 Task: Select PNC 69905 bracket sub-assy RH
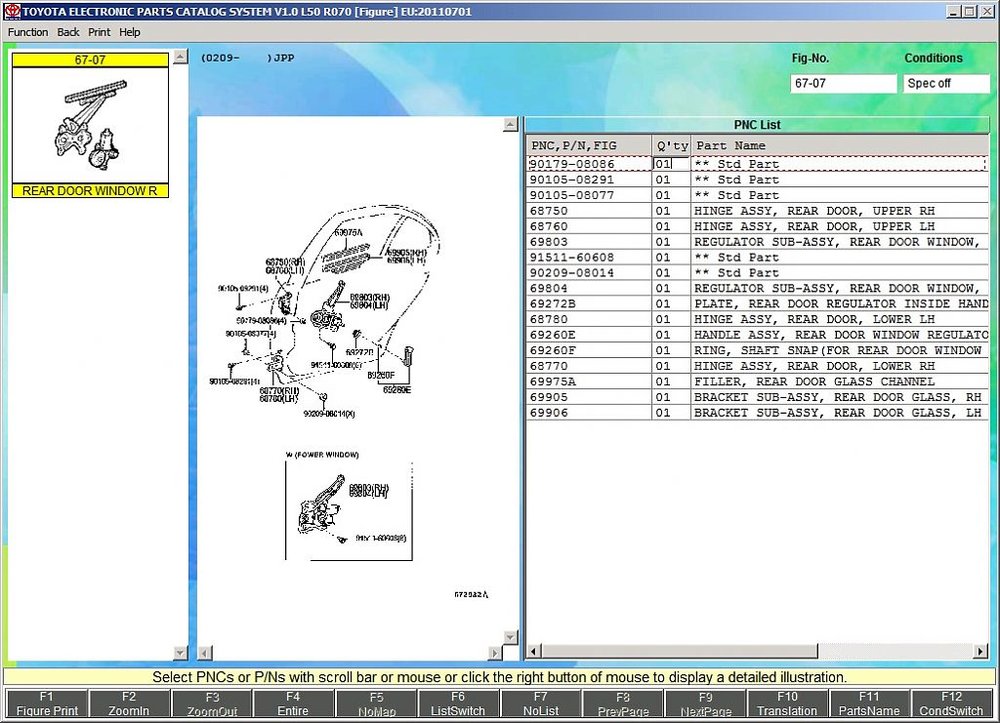[x=758, y=397]
